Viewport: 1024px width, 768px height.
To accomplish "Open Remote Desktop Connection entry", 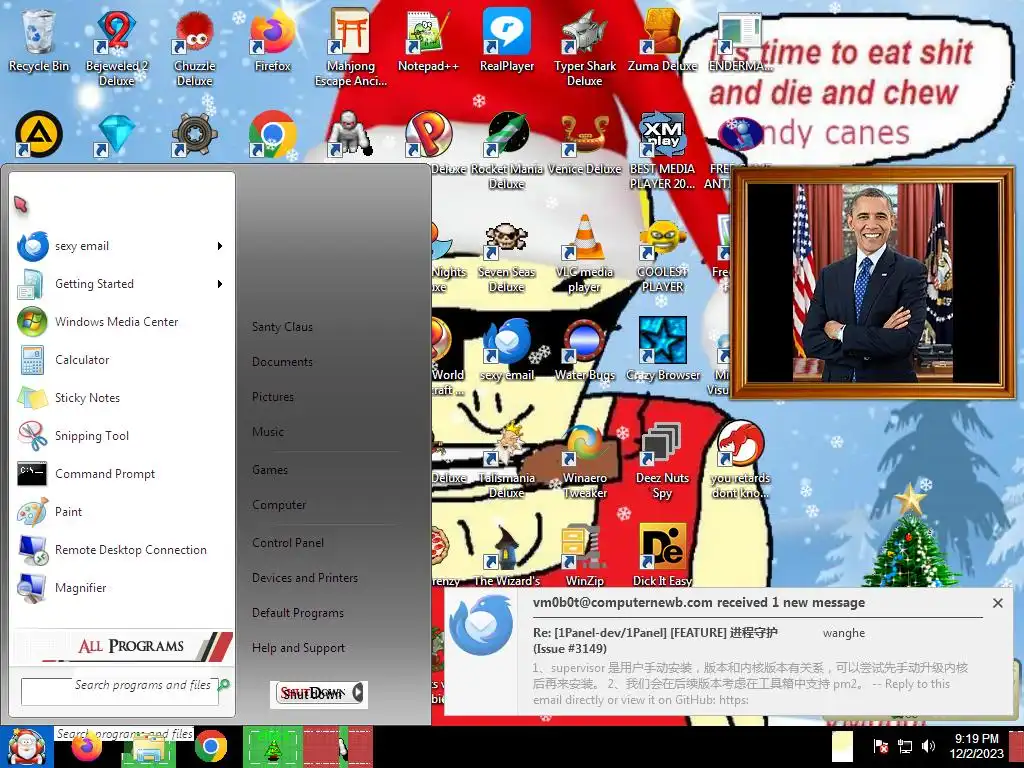I will (121, 550).
